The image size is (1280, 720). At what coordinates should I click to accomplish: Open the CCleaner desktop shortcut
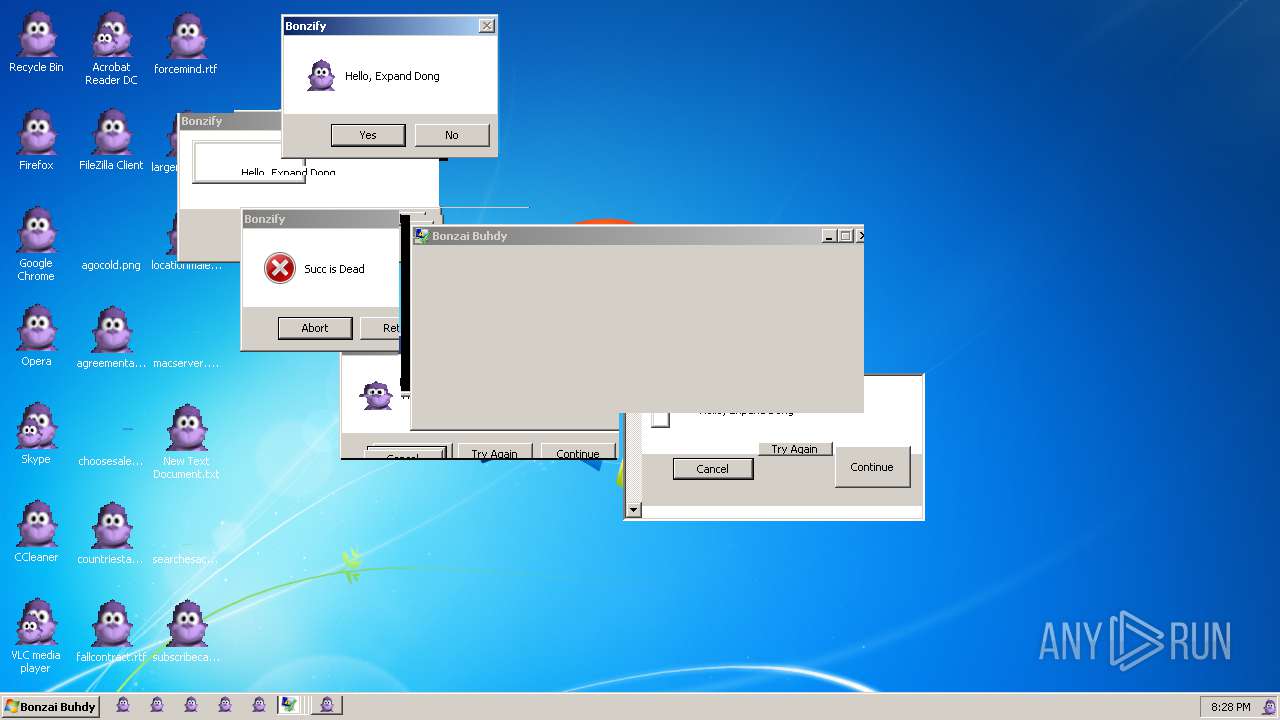coord(36,533)
